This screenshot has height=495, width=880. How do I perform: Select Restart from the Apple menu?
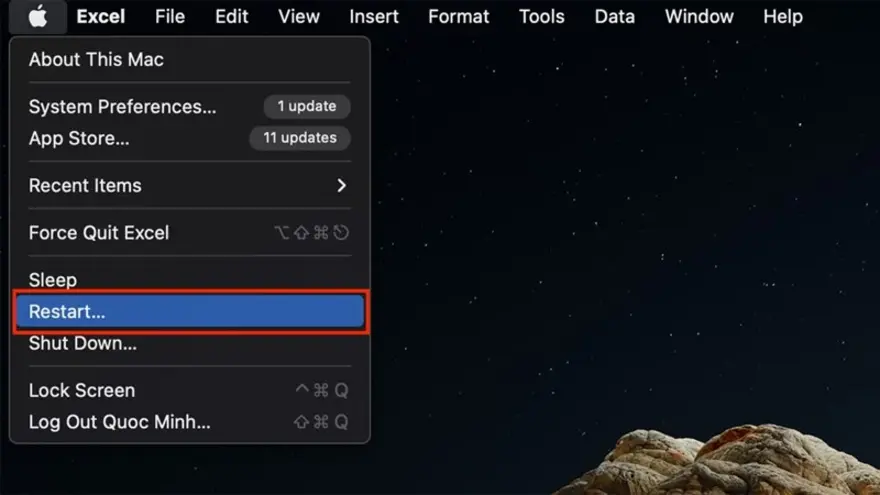(x=190, y=311)
